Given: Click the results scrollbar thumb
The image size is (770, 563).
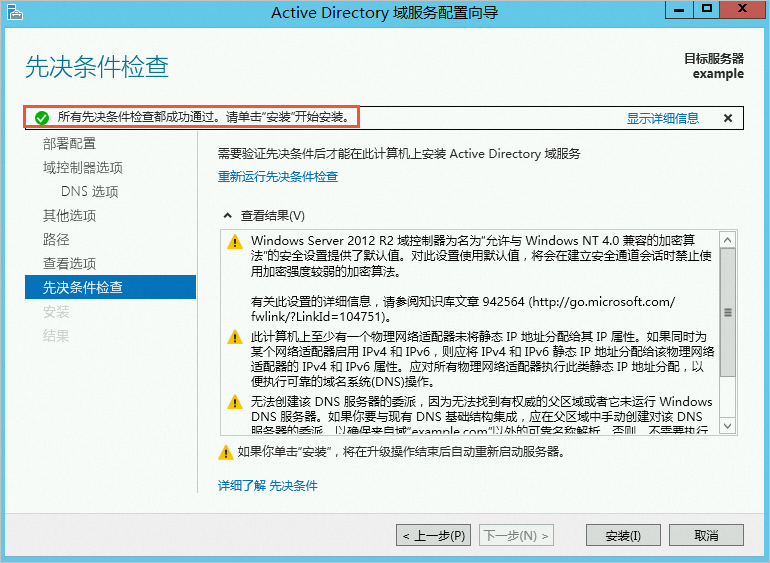Looking at the screenshot, I should coord(728,312).
